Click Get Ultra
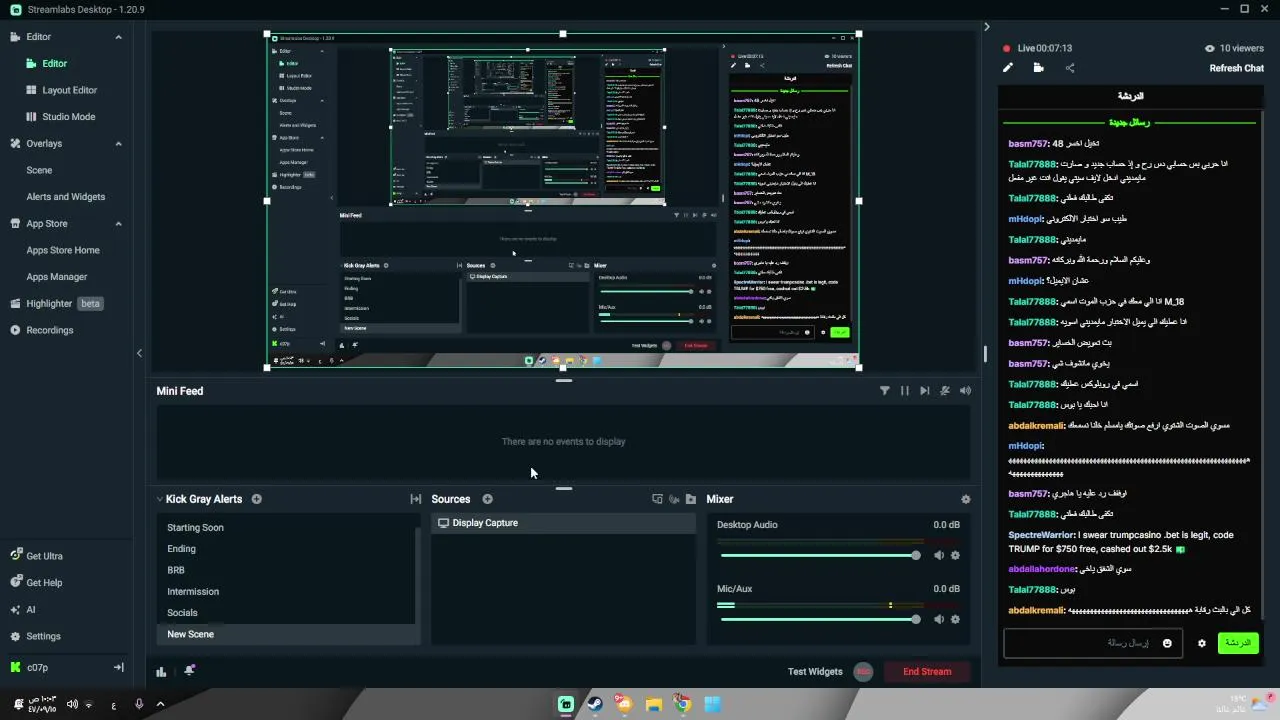Screen dimensions: 1280x720 tap(37, 556)
